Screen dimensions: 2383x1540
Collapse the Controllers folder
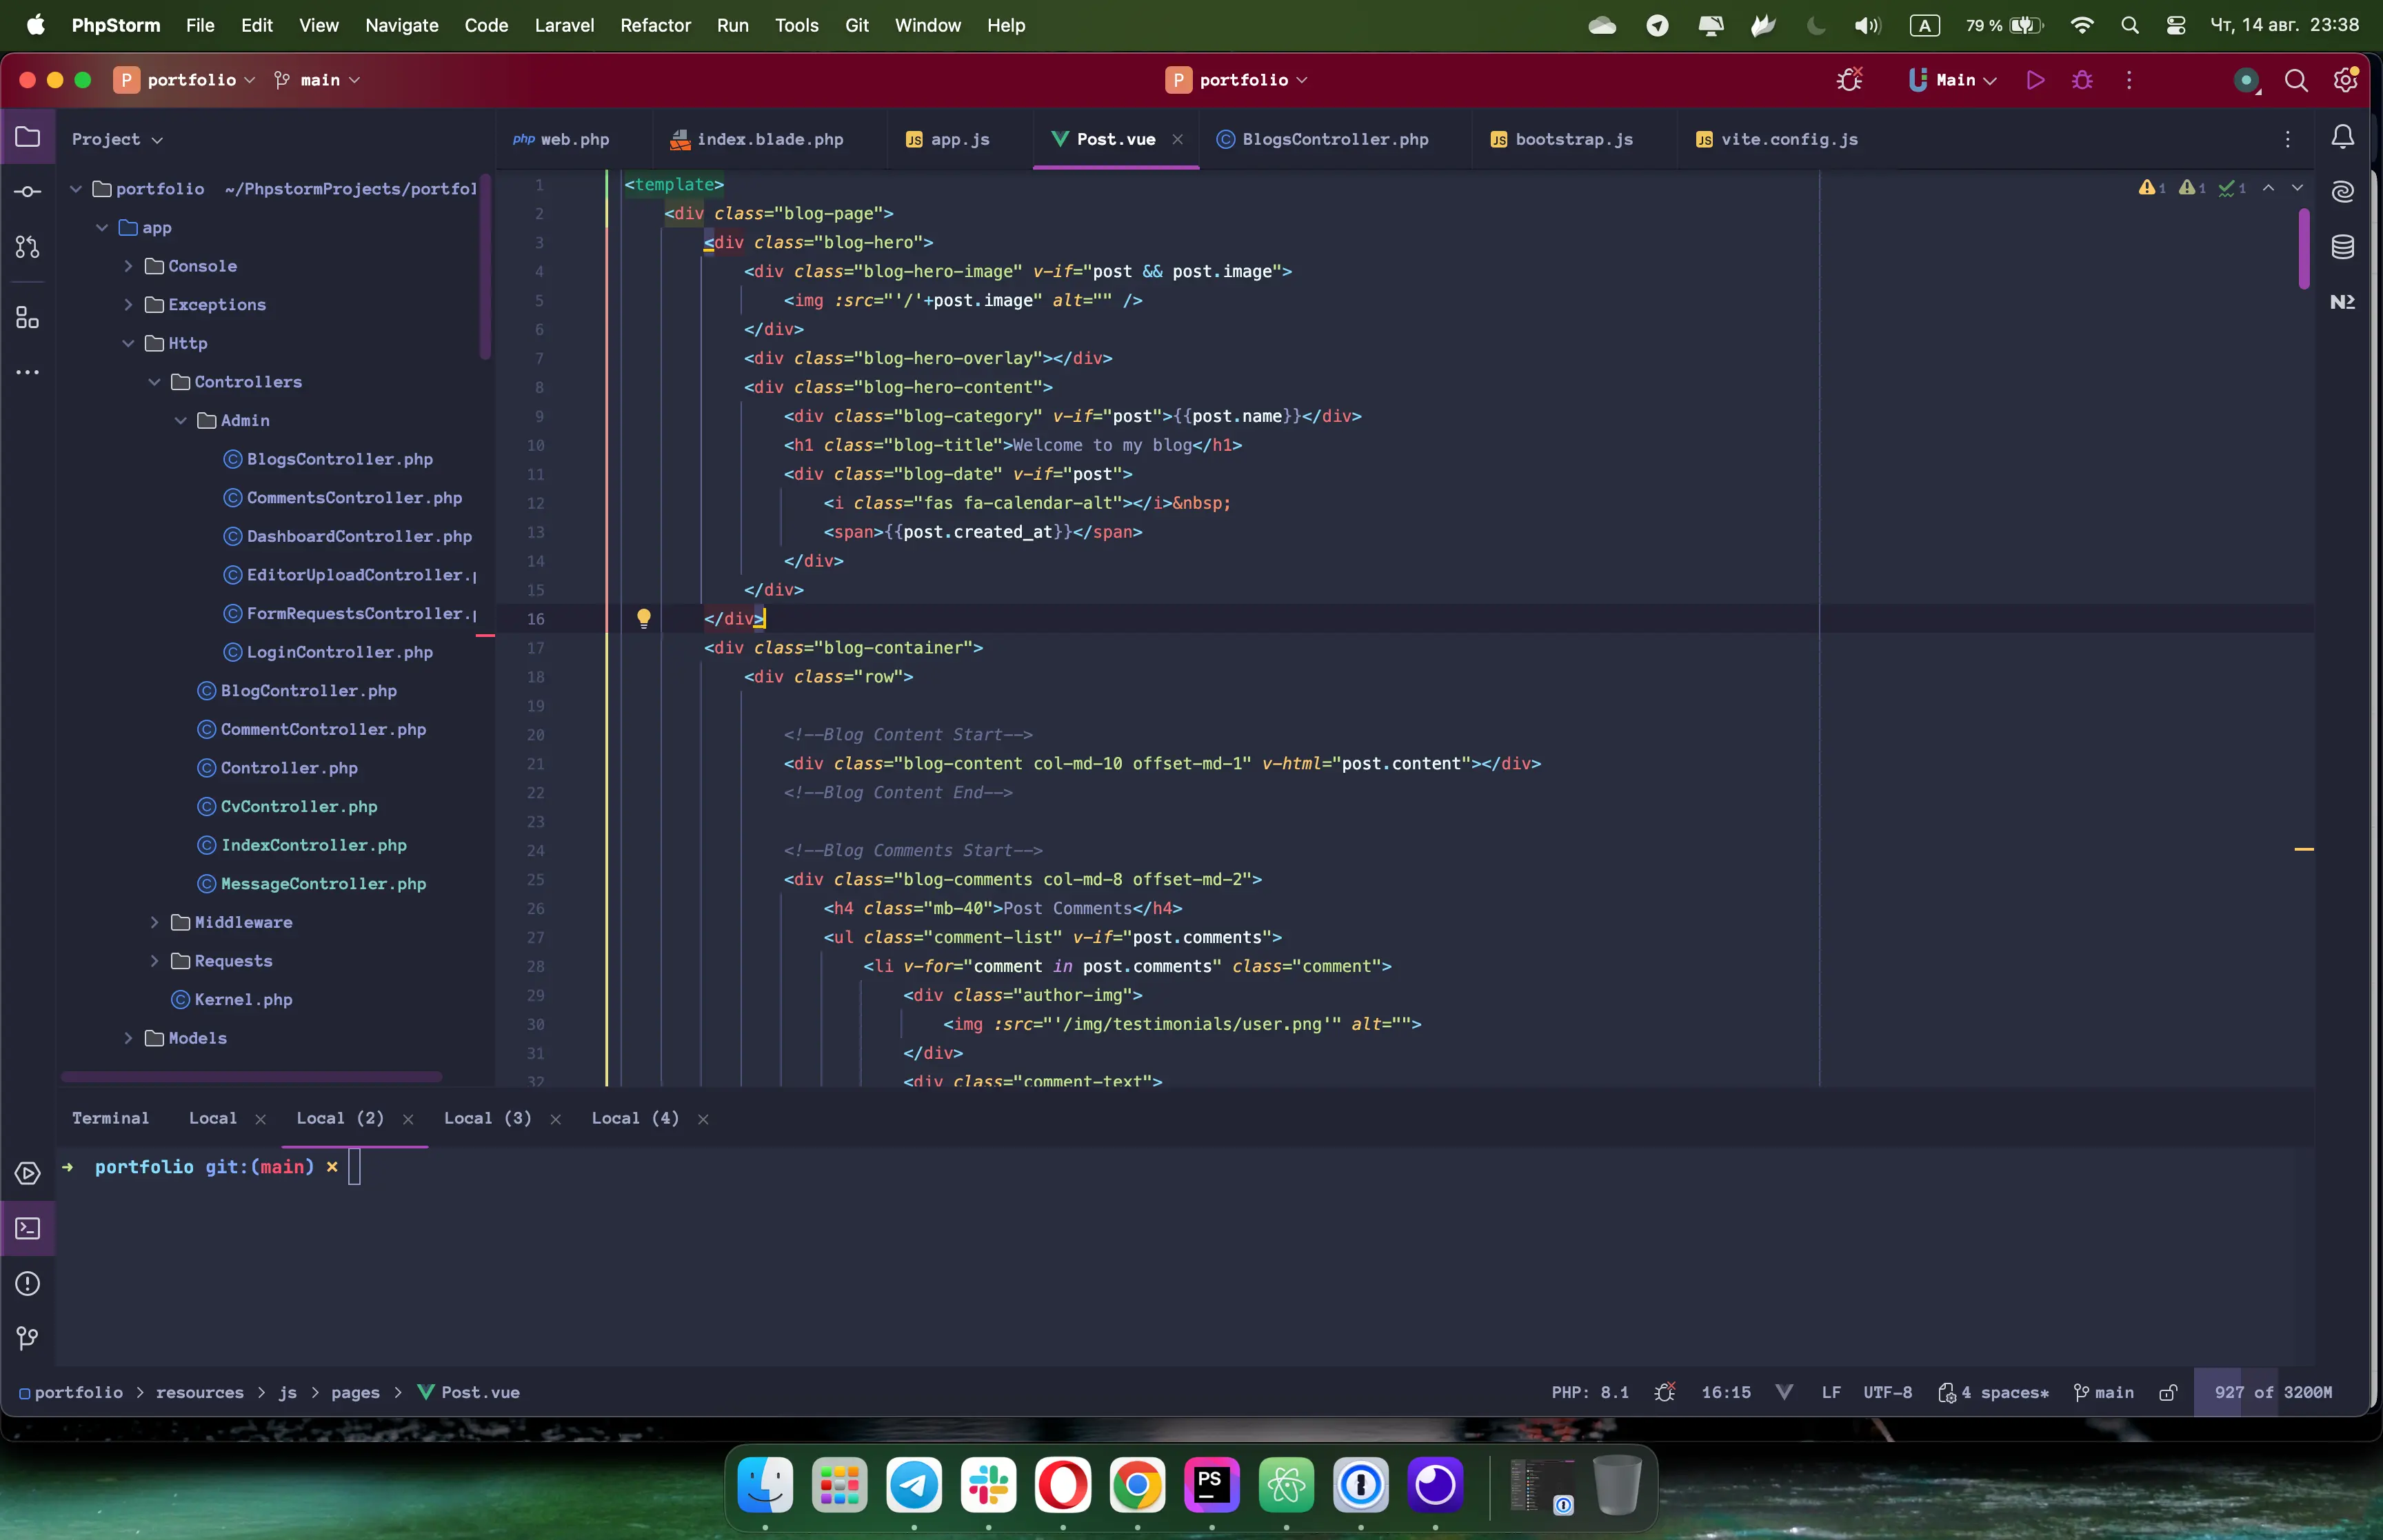pyautogui.click(x=154, y=382)
